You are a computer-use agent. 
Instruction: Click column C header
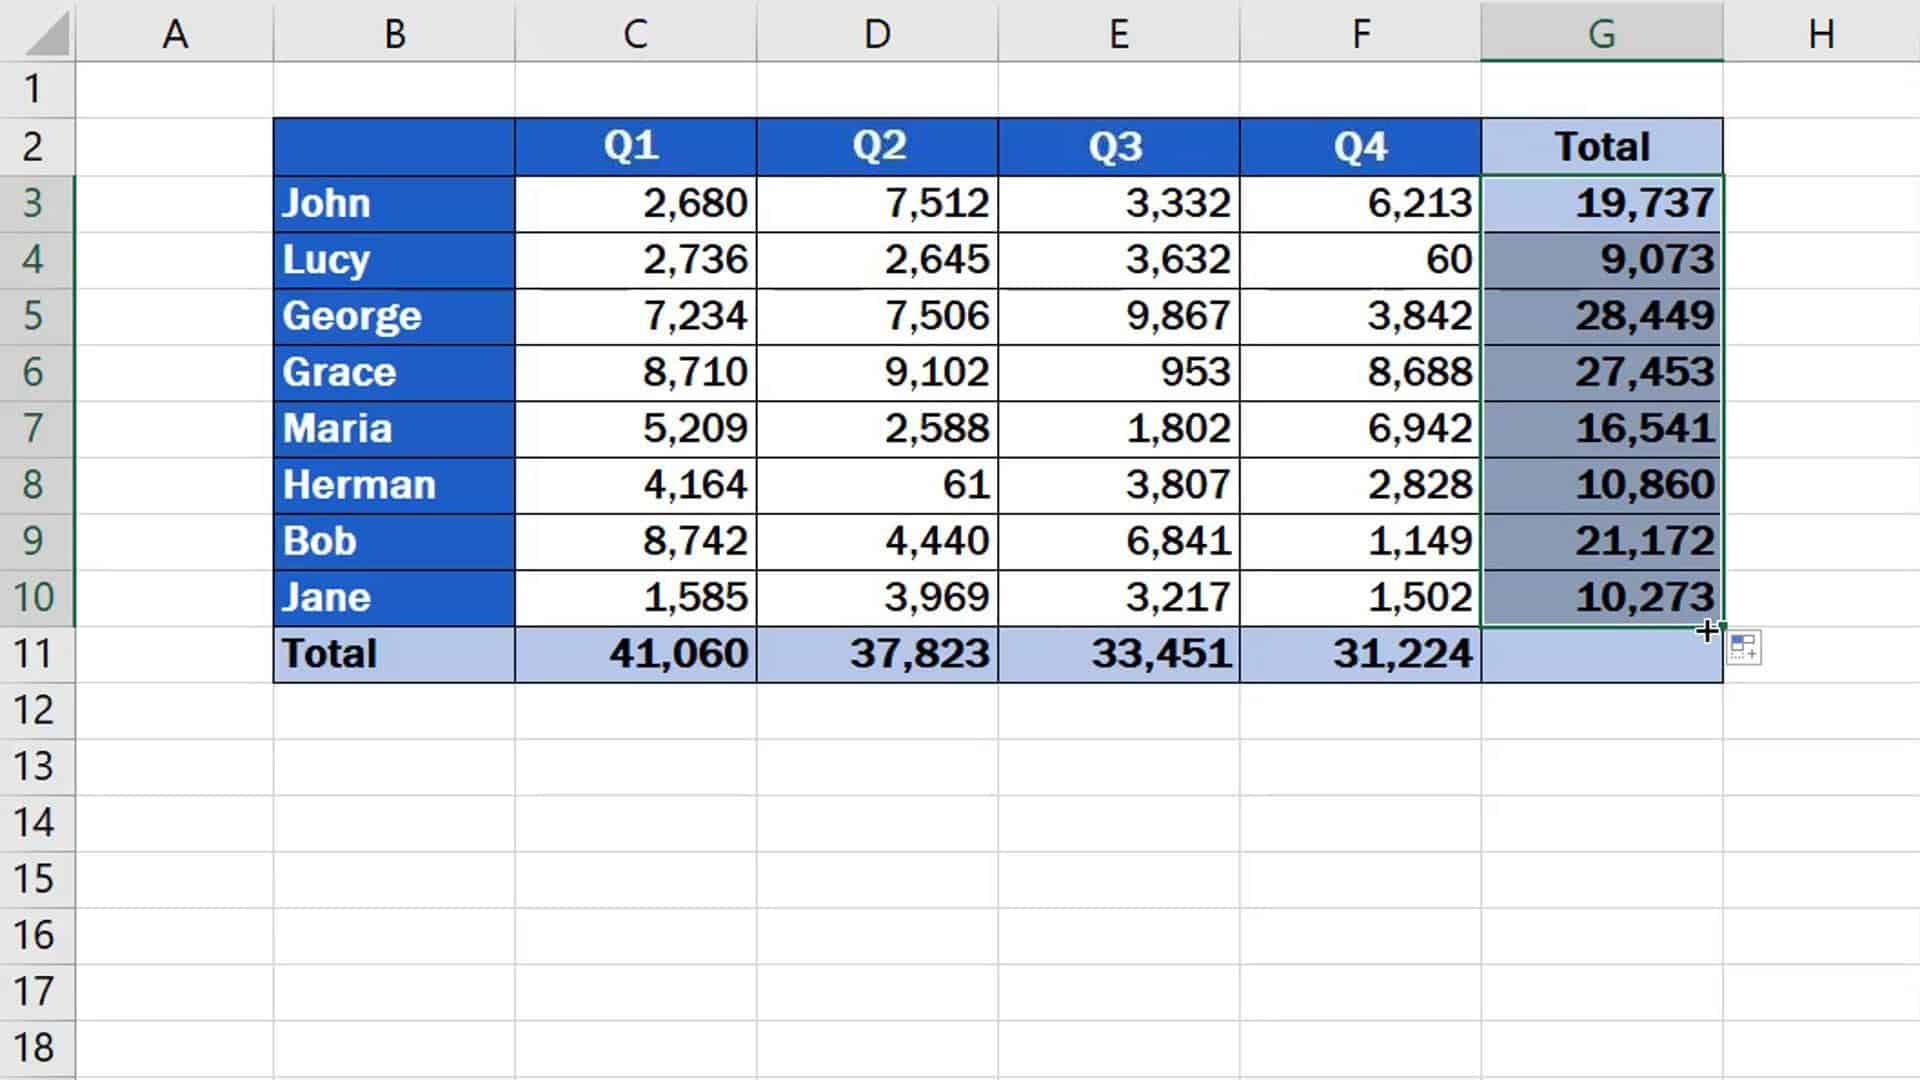click(x=634, y=33)
